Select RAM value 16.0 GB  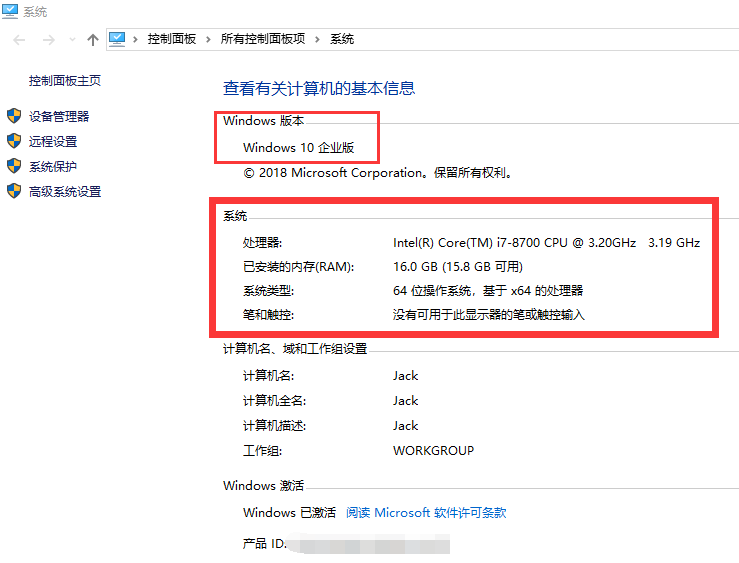tap(458, 267)
